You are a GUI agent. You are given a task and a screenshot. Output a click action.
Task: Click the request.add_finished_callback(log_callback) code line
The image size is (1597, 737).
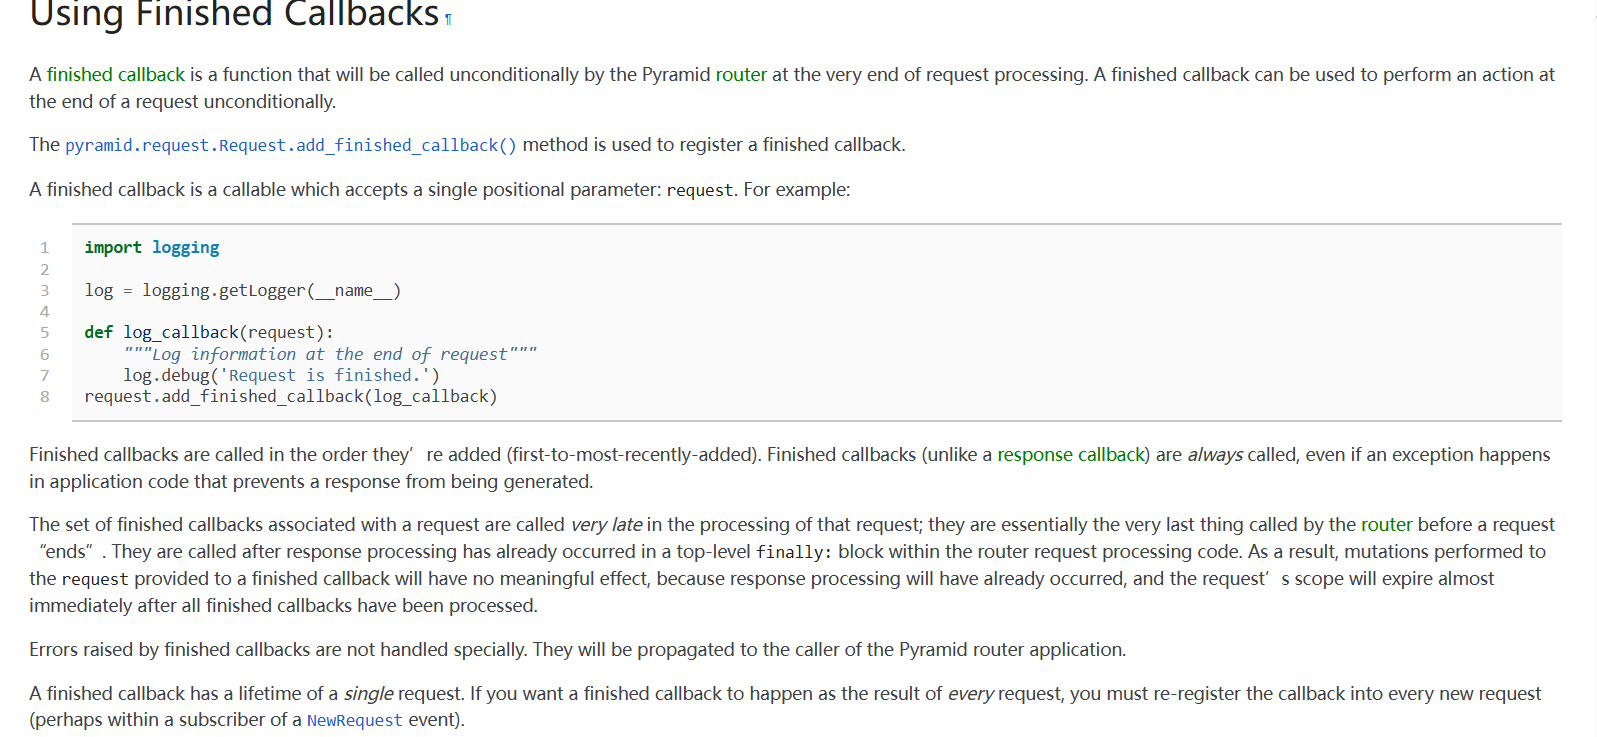[x=291, y=397]
